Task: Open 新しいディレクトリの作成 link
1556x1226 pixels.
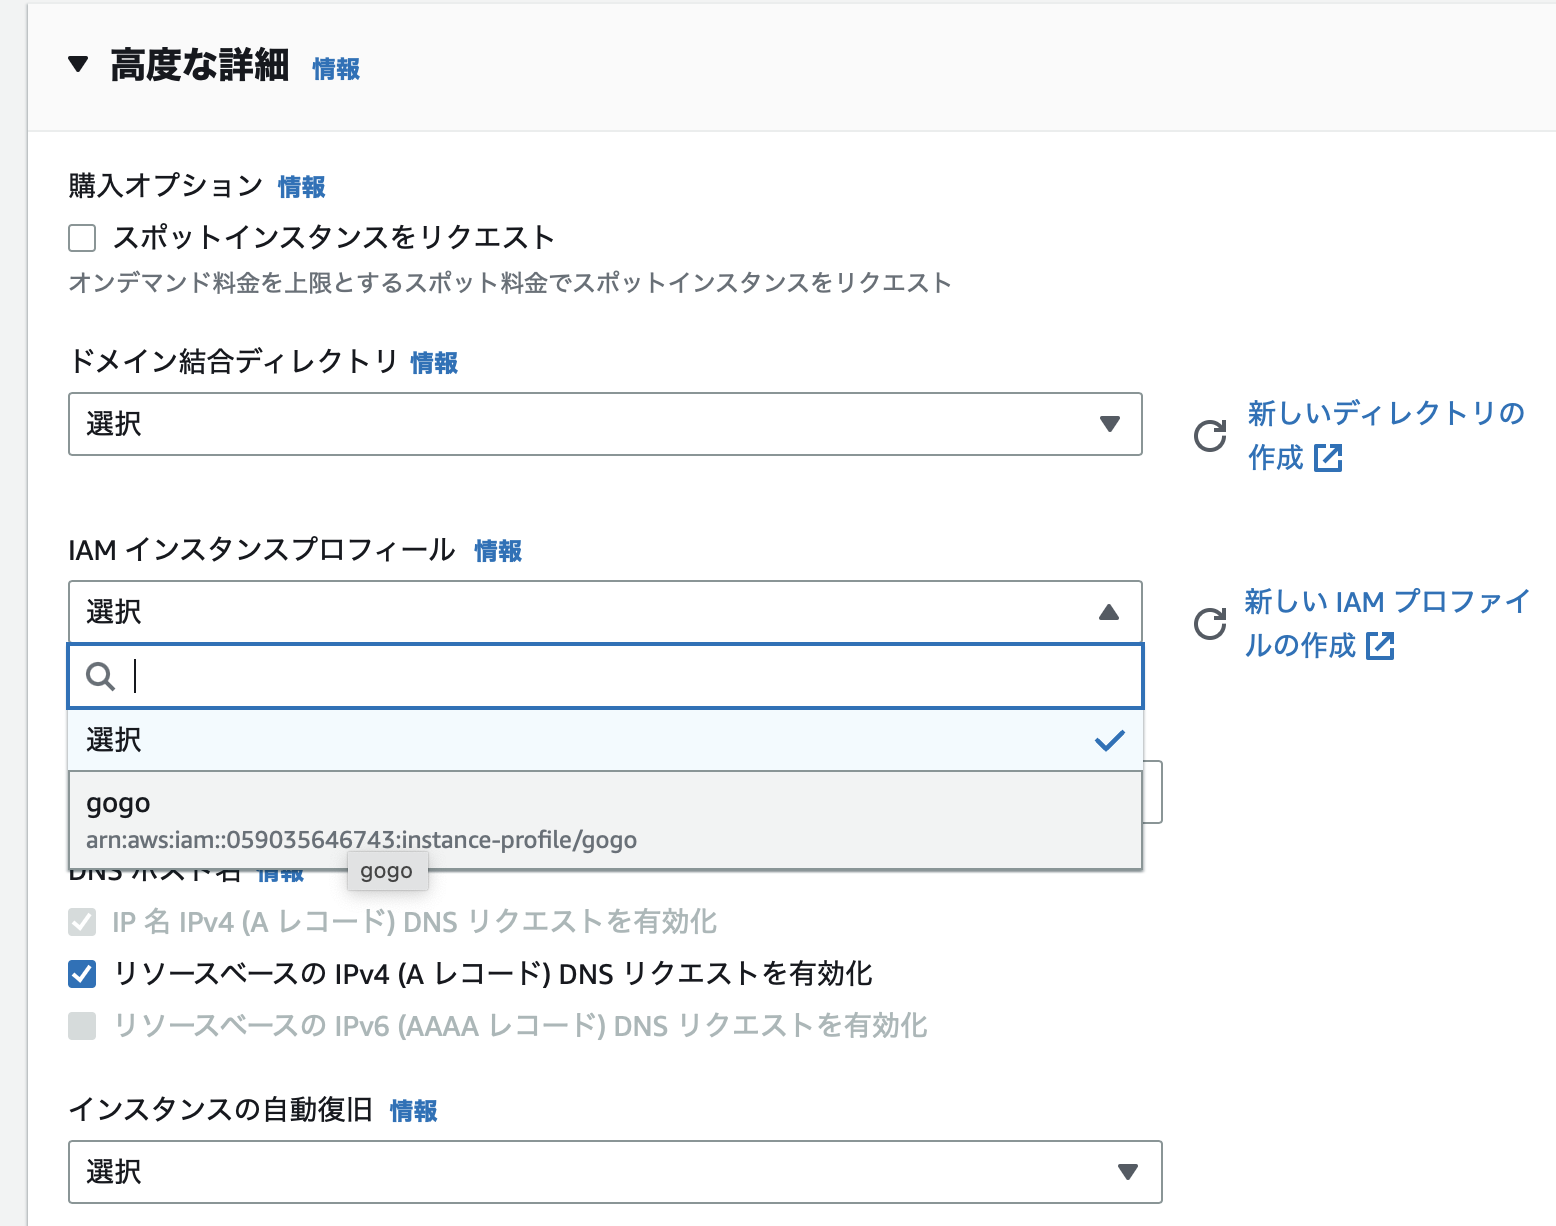Action: tap(1385, 414)
